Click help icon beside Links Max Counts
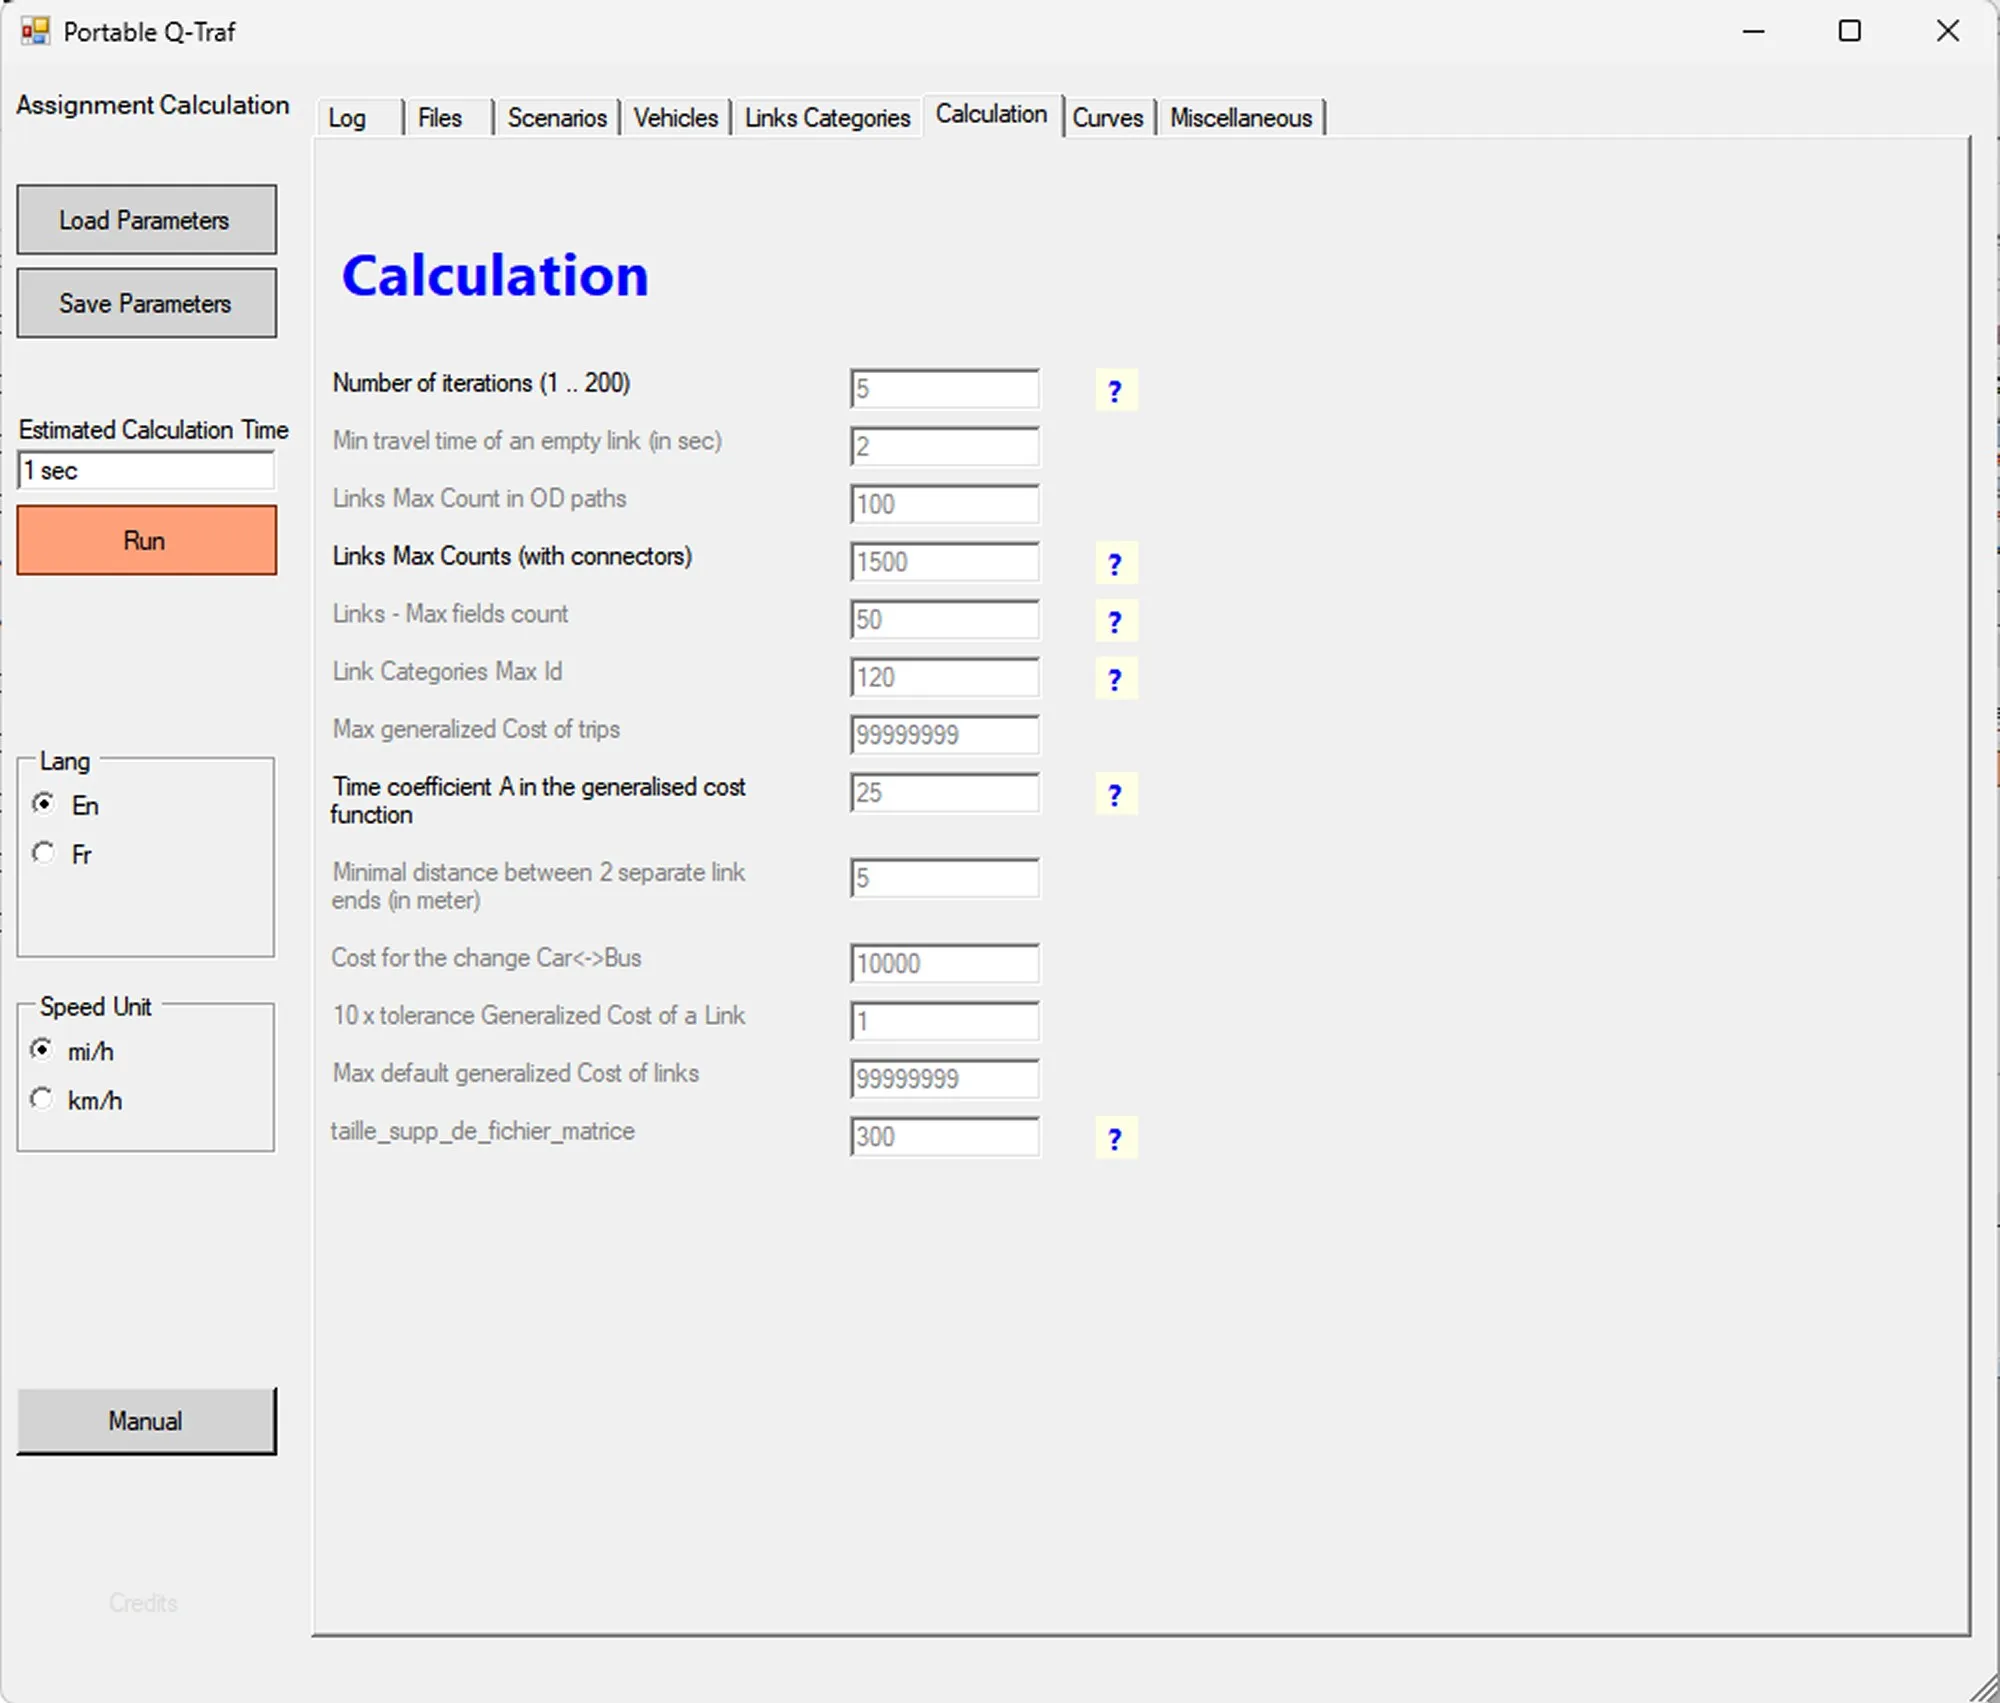Viewport: 2000px width, 1703px height. tap(1114, 563)
